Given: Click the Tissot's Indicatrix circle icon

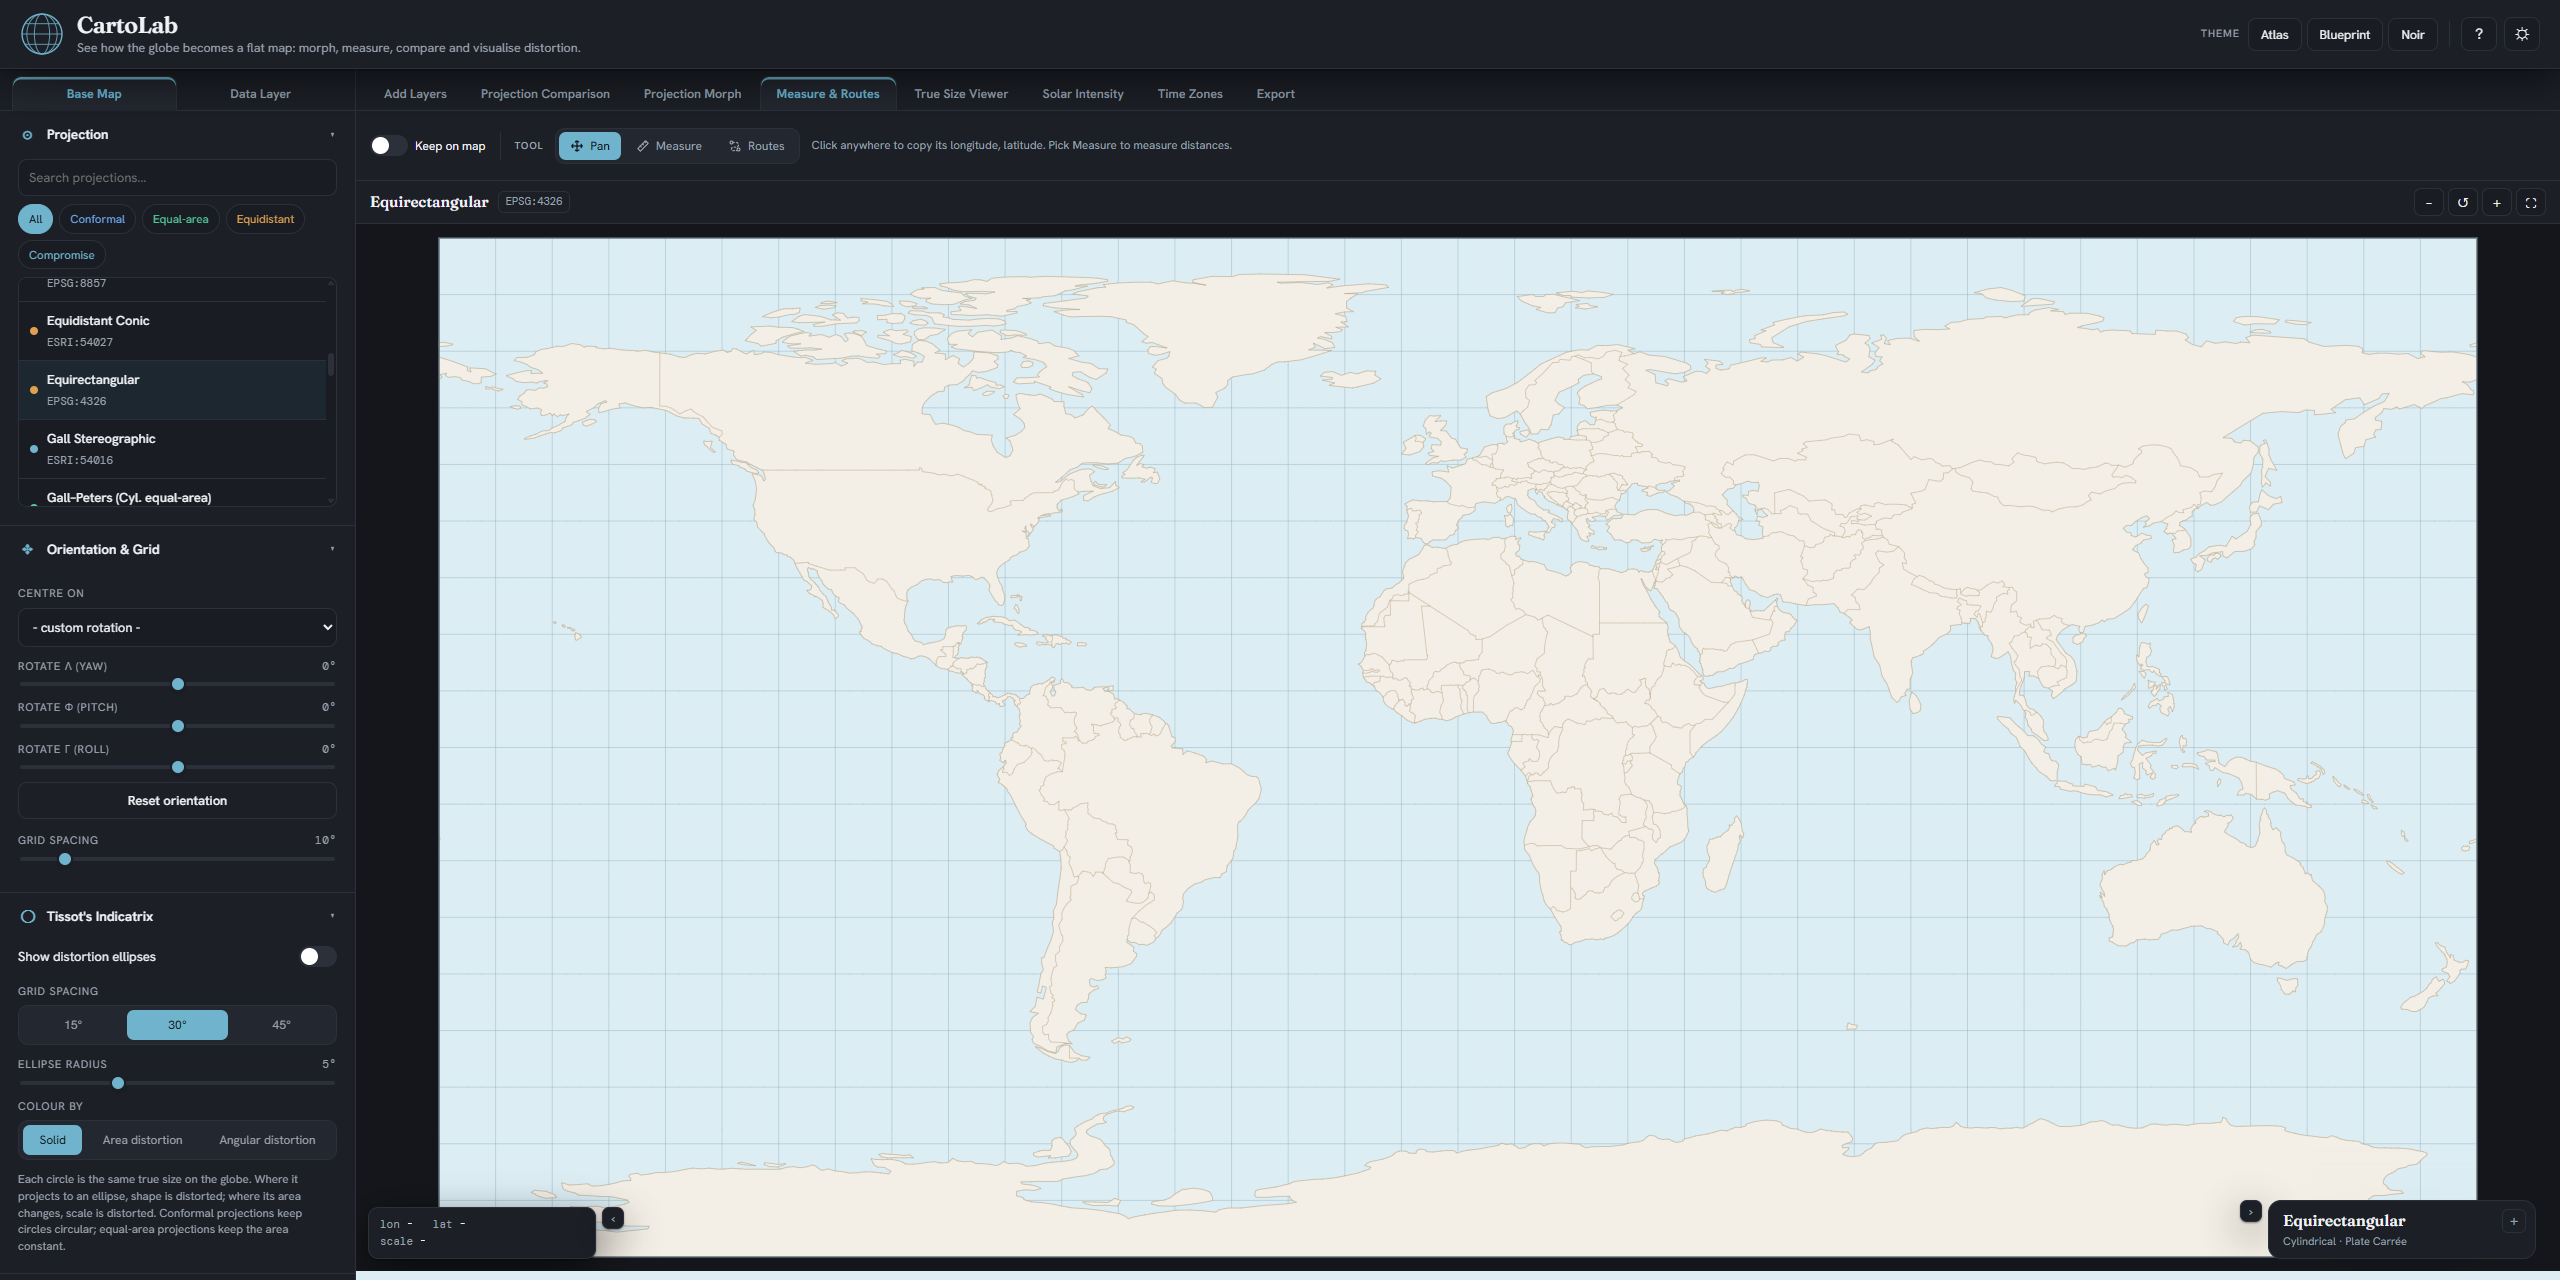Looking at the screenshot, I should [x=28, y=916].
